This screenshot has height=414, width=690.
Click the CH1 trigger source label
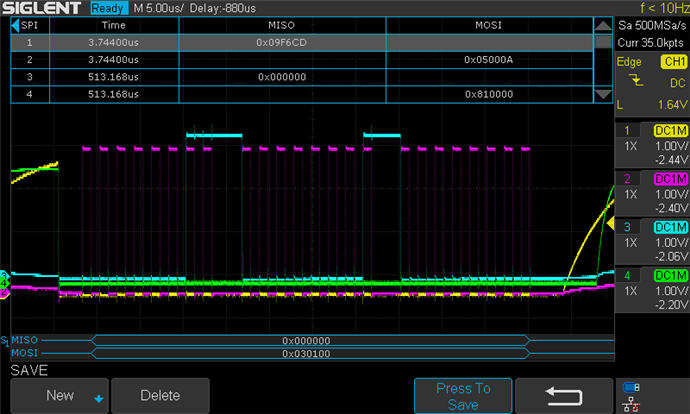click(674, 62)
